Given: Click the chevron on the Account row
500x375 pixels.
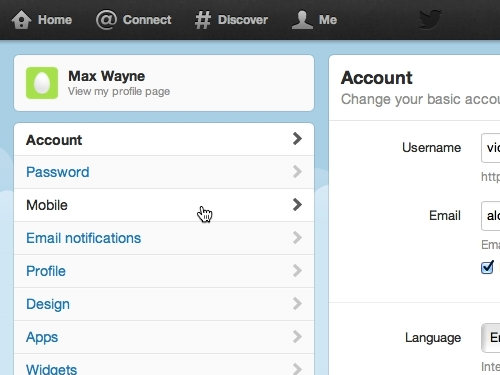Looking at the screenshot, I should [297, 139].
